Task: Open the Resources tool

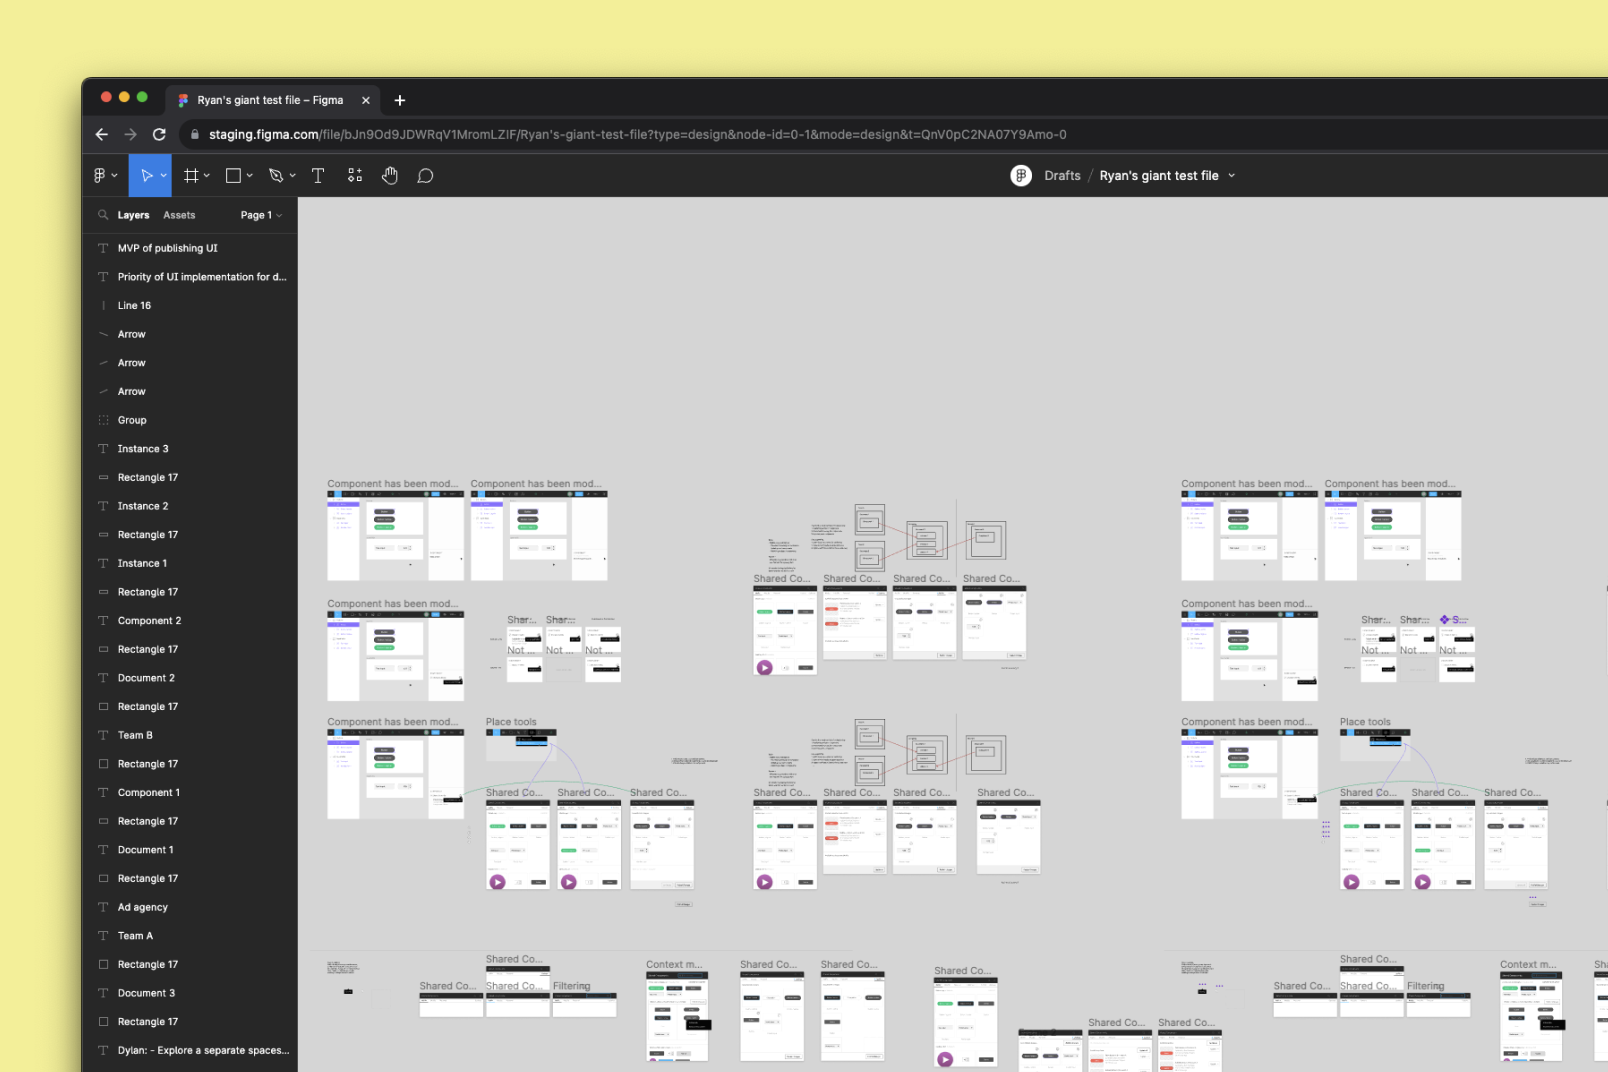Action: pyautogui.click(x=355, y=176)
